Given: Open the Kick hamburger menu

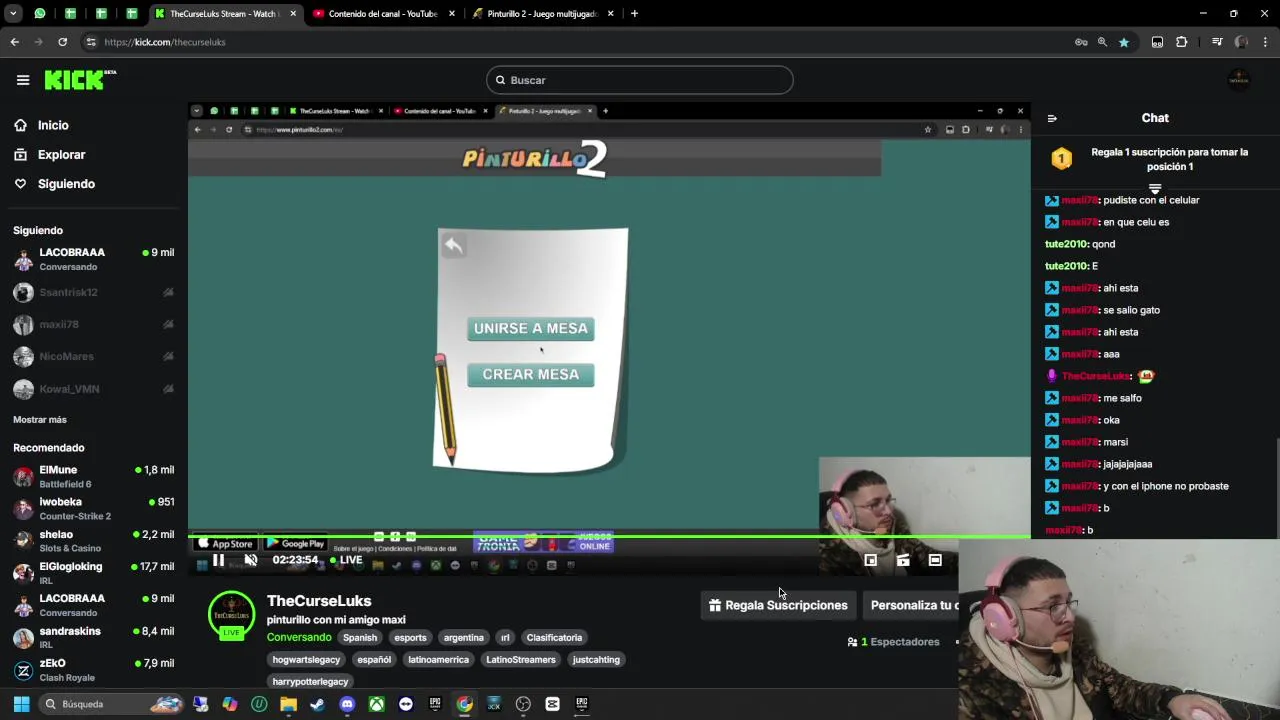Looking at the screenshot, I should coord(23,80).
